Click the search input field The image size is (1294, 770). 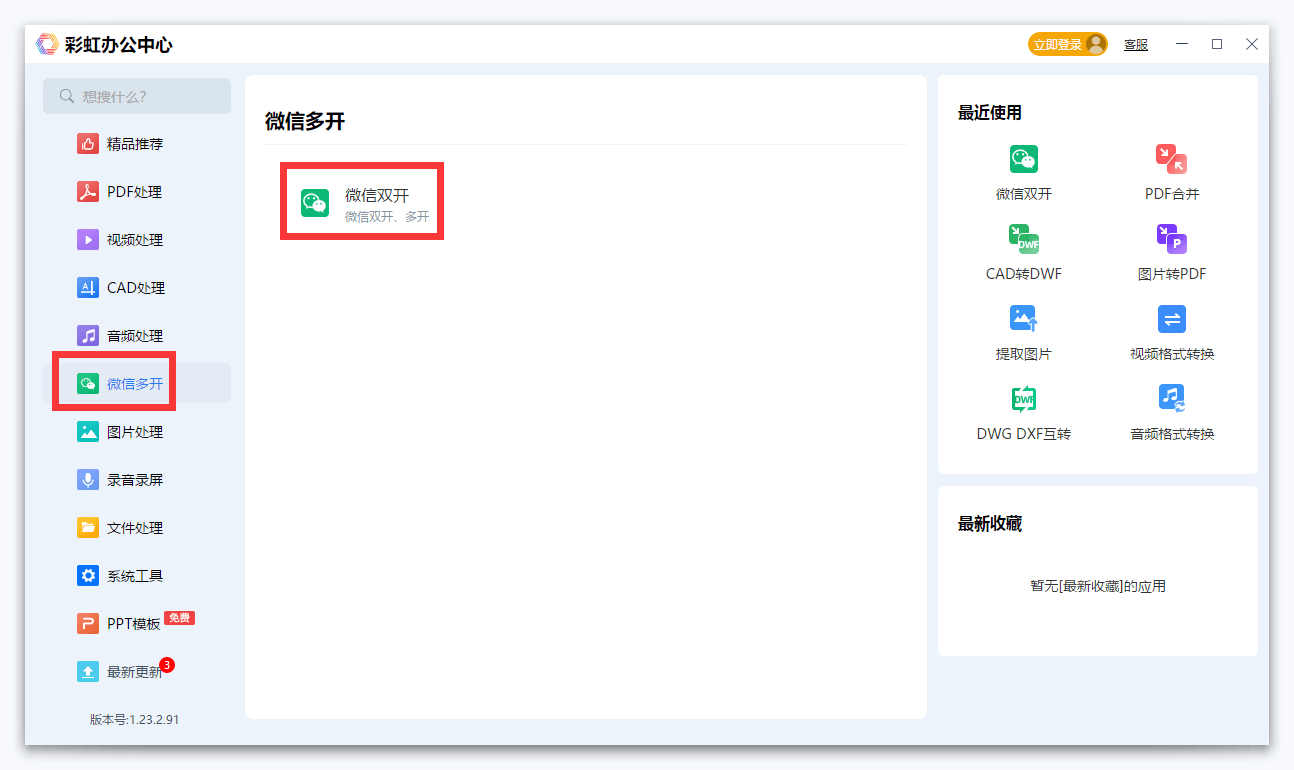coord(136,96)
